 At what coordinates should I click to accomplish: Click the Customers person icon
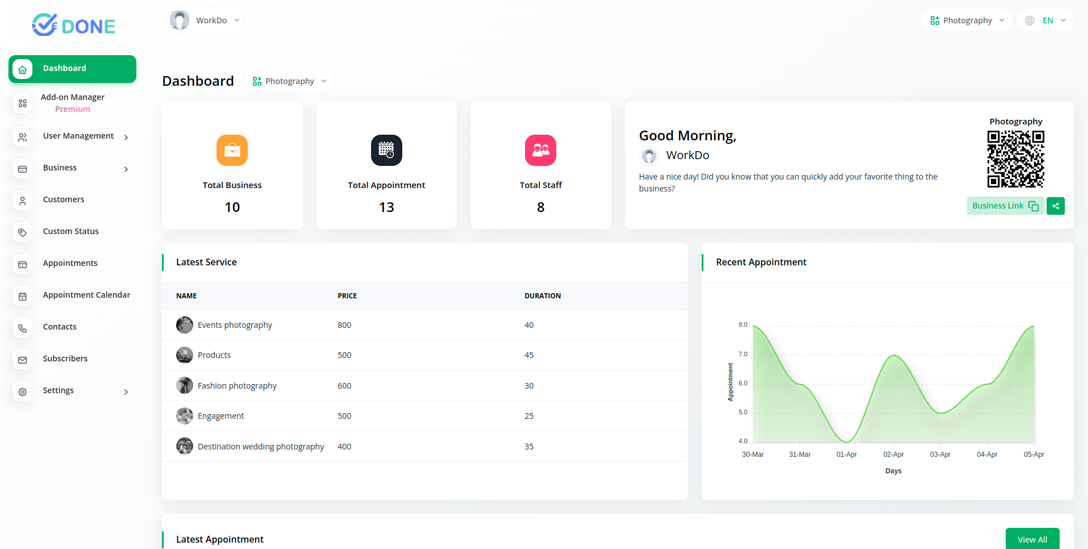pos(22,201)
